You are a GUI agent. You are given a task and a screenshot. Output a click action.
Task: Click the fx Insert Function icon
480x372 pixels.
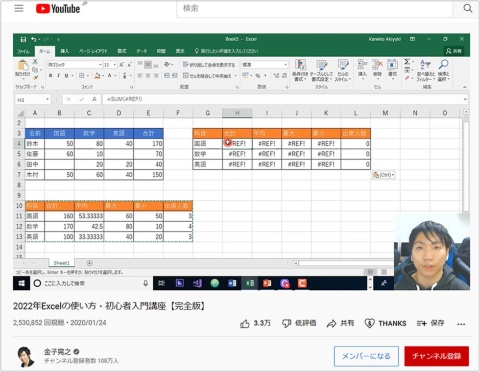click(94, 99)
